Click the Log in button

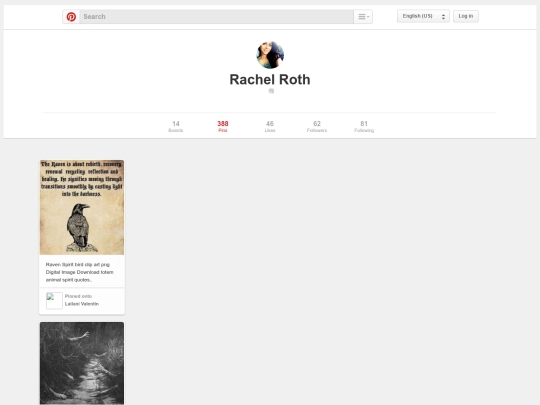466,16
